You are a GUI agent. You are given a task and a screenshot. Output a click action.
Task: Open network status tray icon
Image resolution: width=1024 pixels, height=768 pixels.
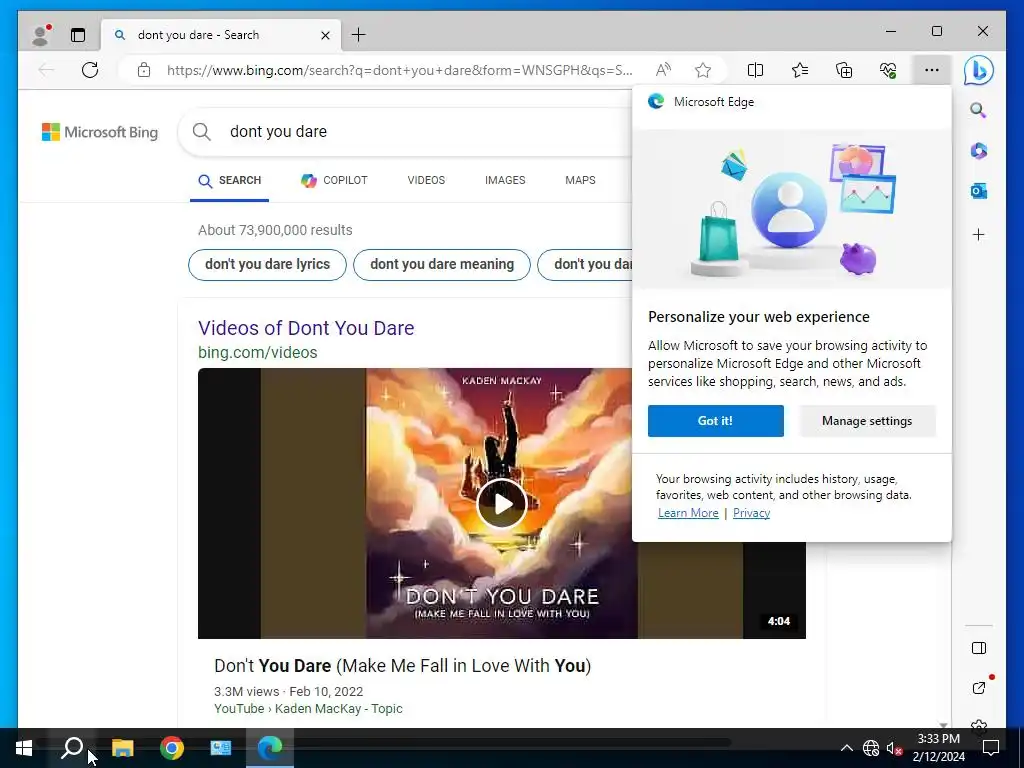pyautogui.click(x=871, y=748)
